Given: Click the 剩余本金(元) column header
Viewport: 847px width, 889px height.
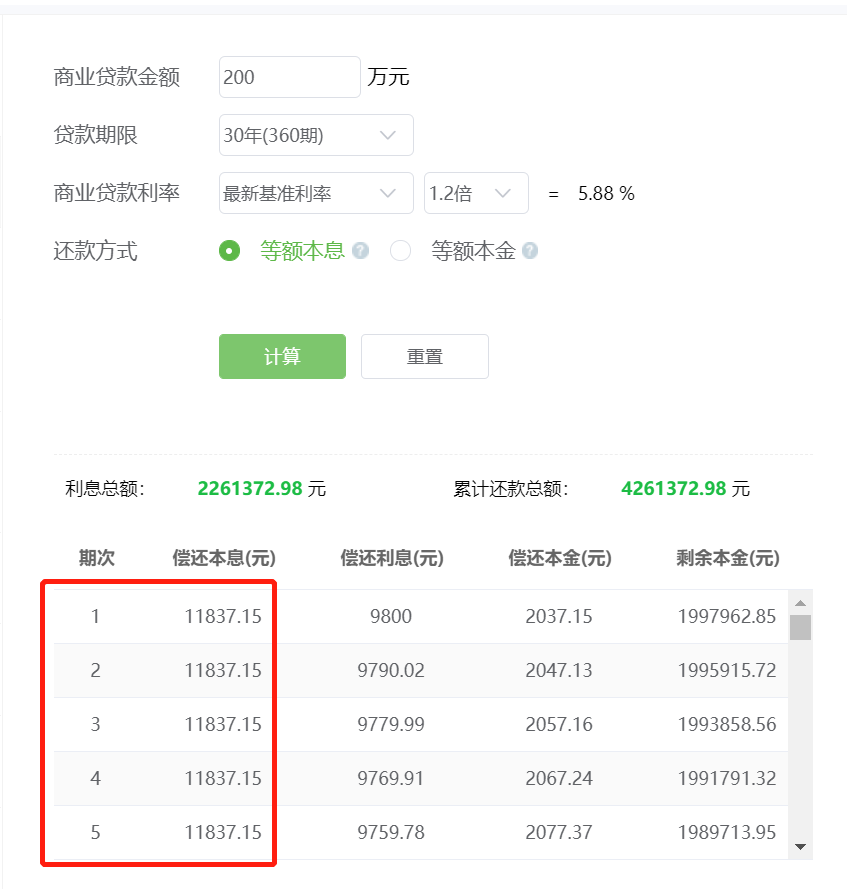Looking at the screenshot, I should point(727,558).
